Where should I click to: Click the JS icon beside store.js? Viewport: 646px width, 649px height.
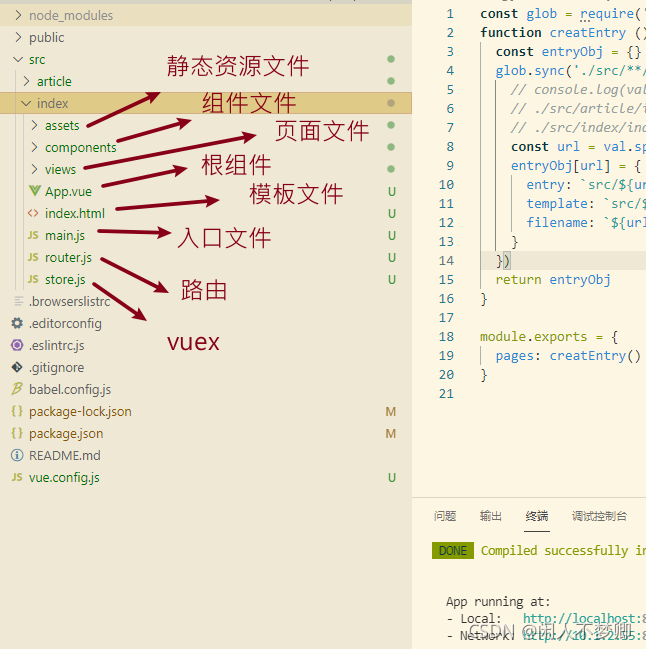click(x=33, y=279)
